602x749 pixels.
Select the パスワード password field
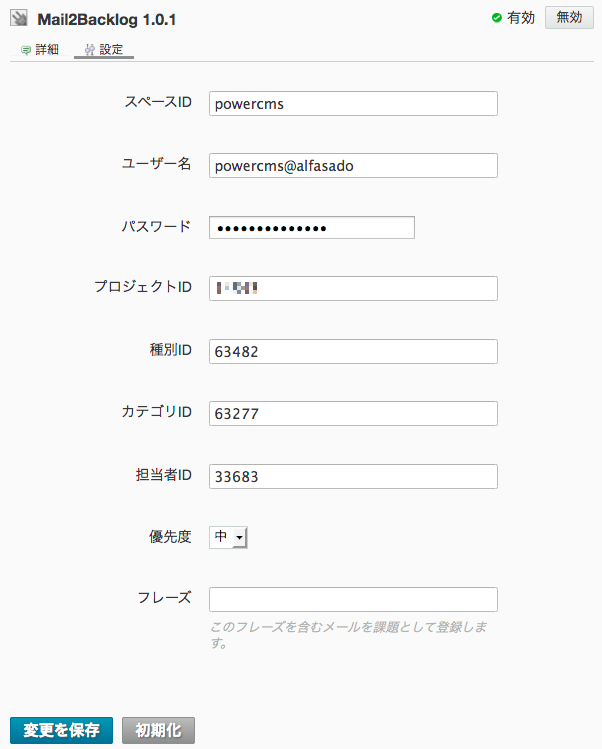click(312, 227)
